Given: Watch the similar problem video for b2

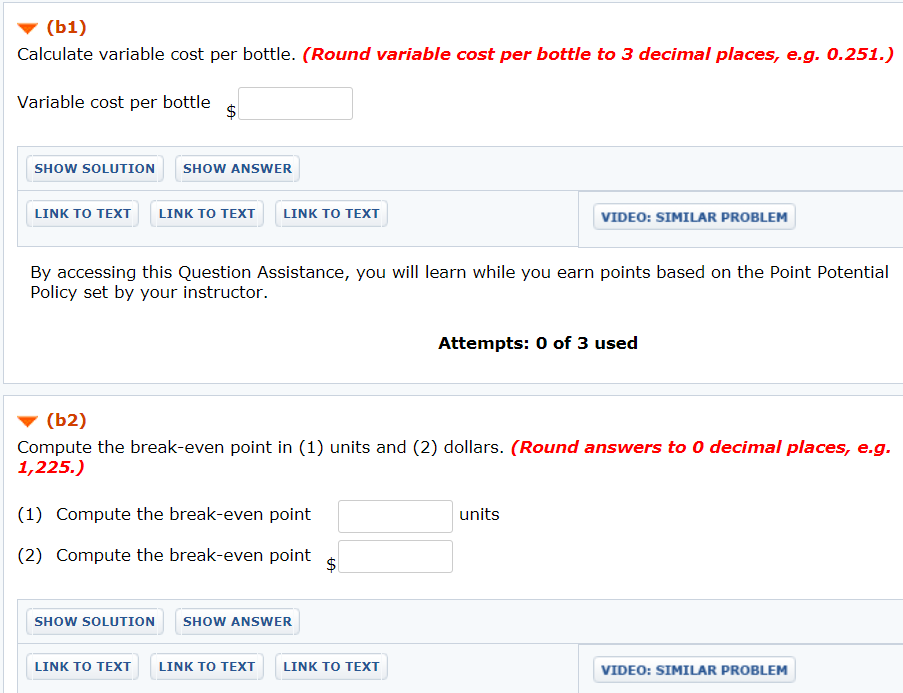Looking at the screenshot, I should 694,670.
